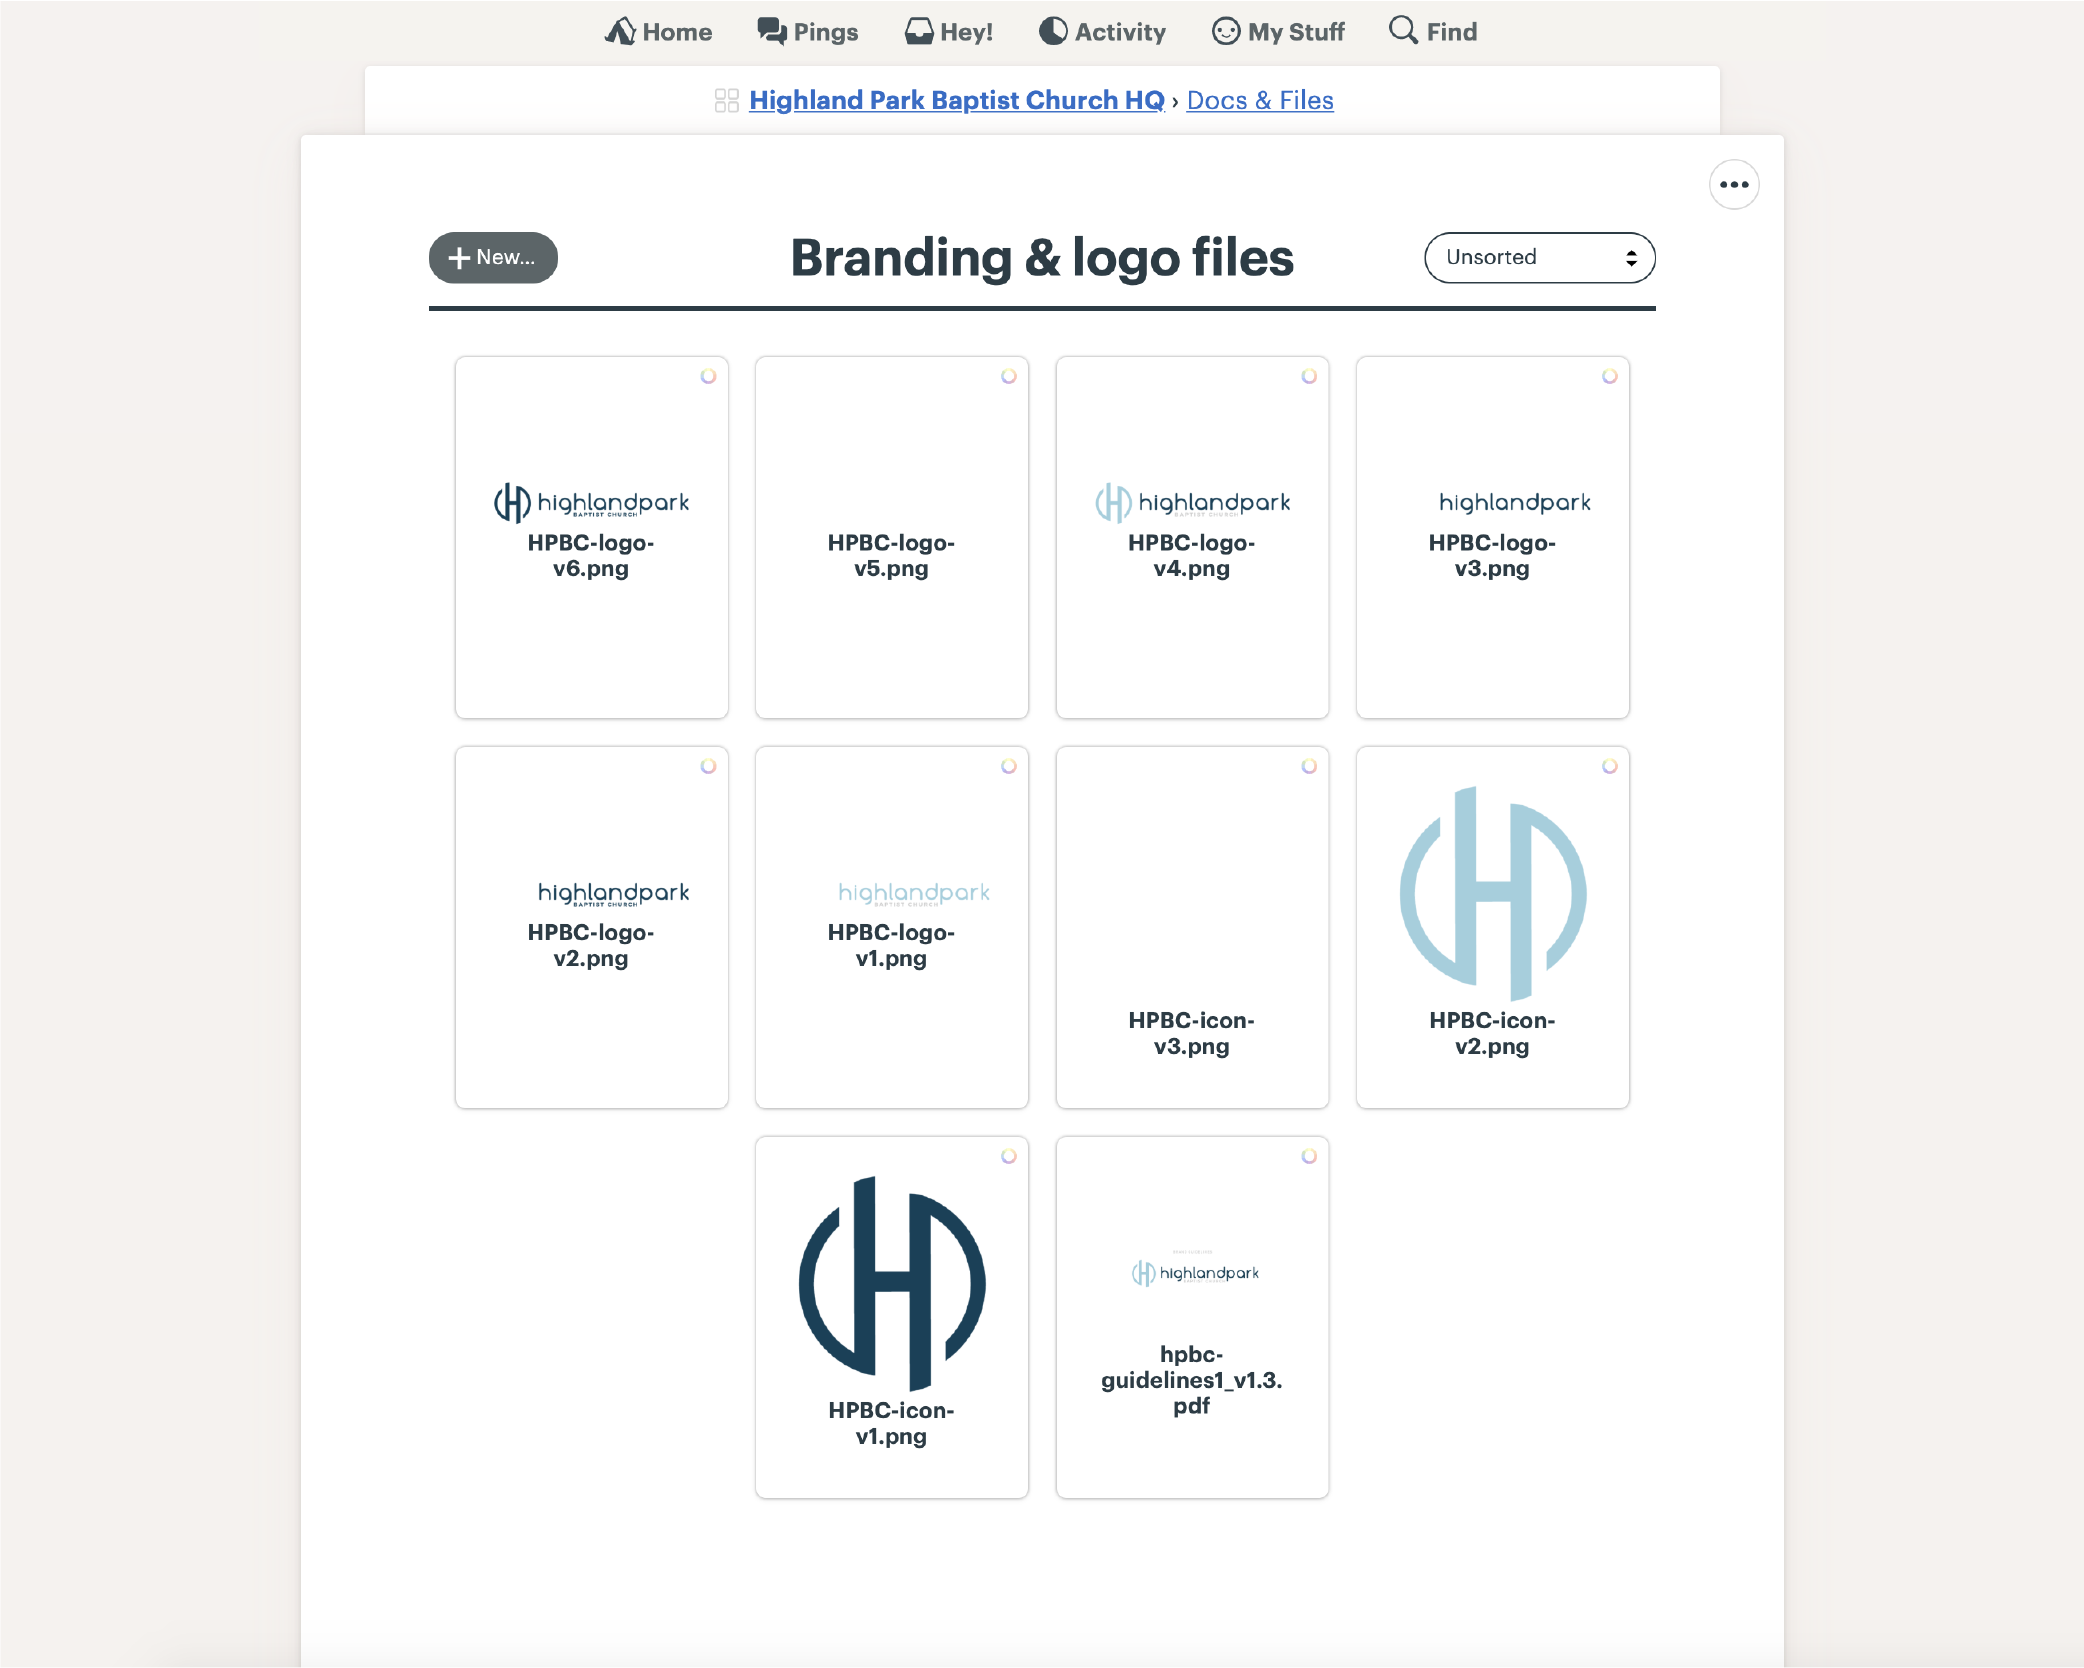
Task: Open hpbc-guidelines1_v1.3.pdf document
Action: coord(1193,1318)
